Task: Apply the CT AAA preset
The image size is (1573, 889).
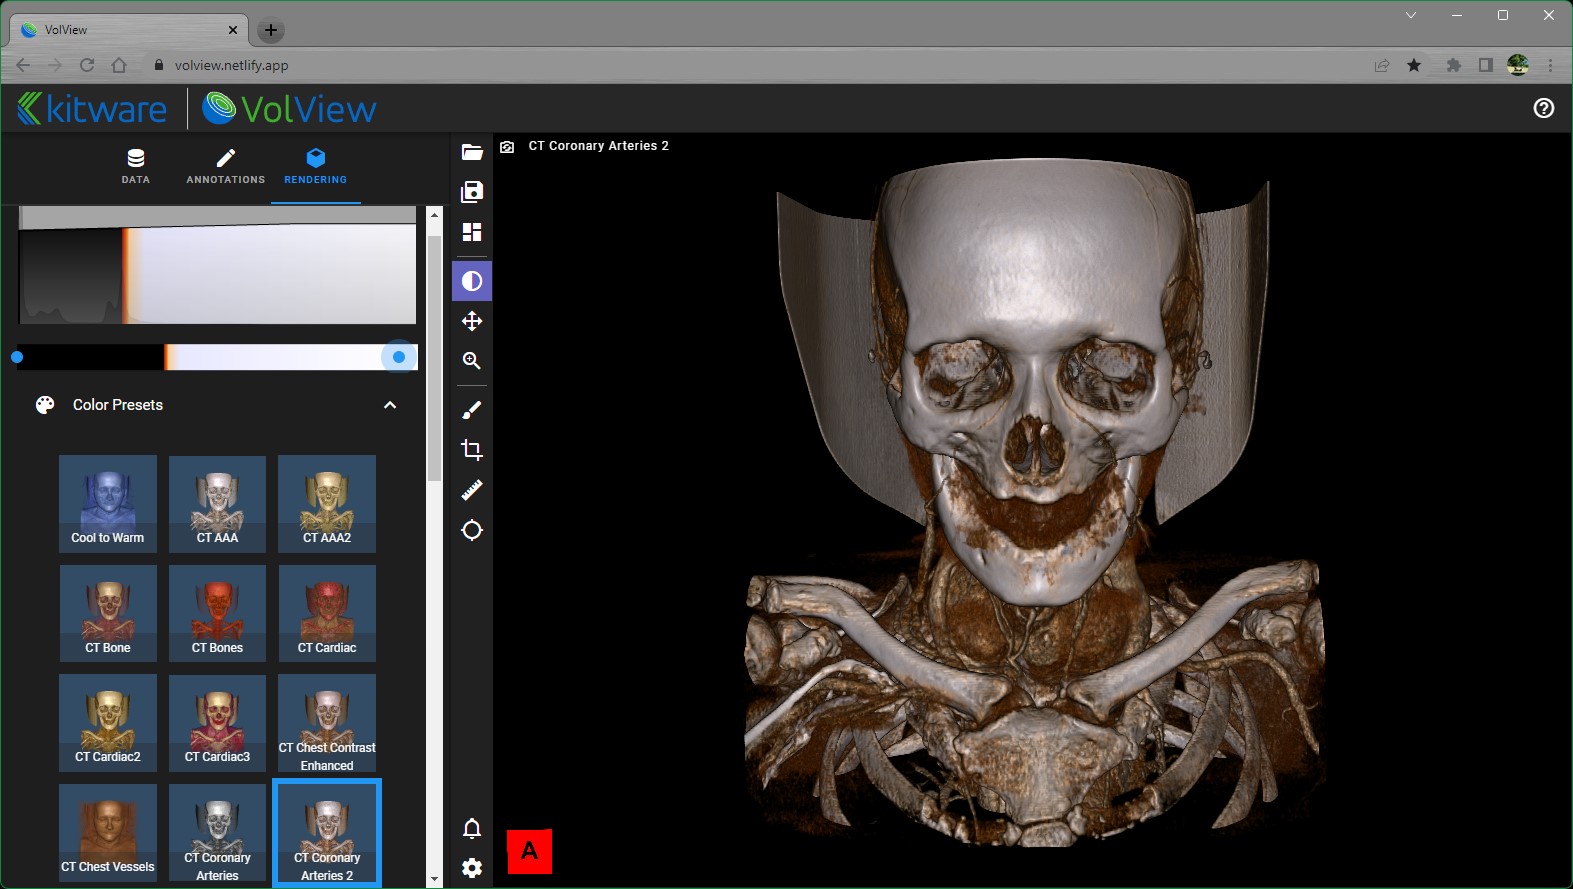Action: coord(217,503)
